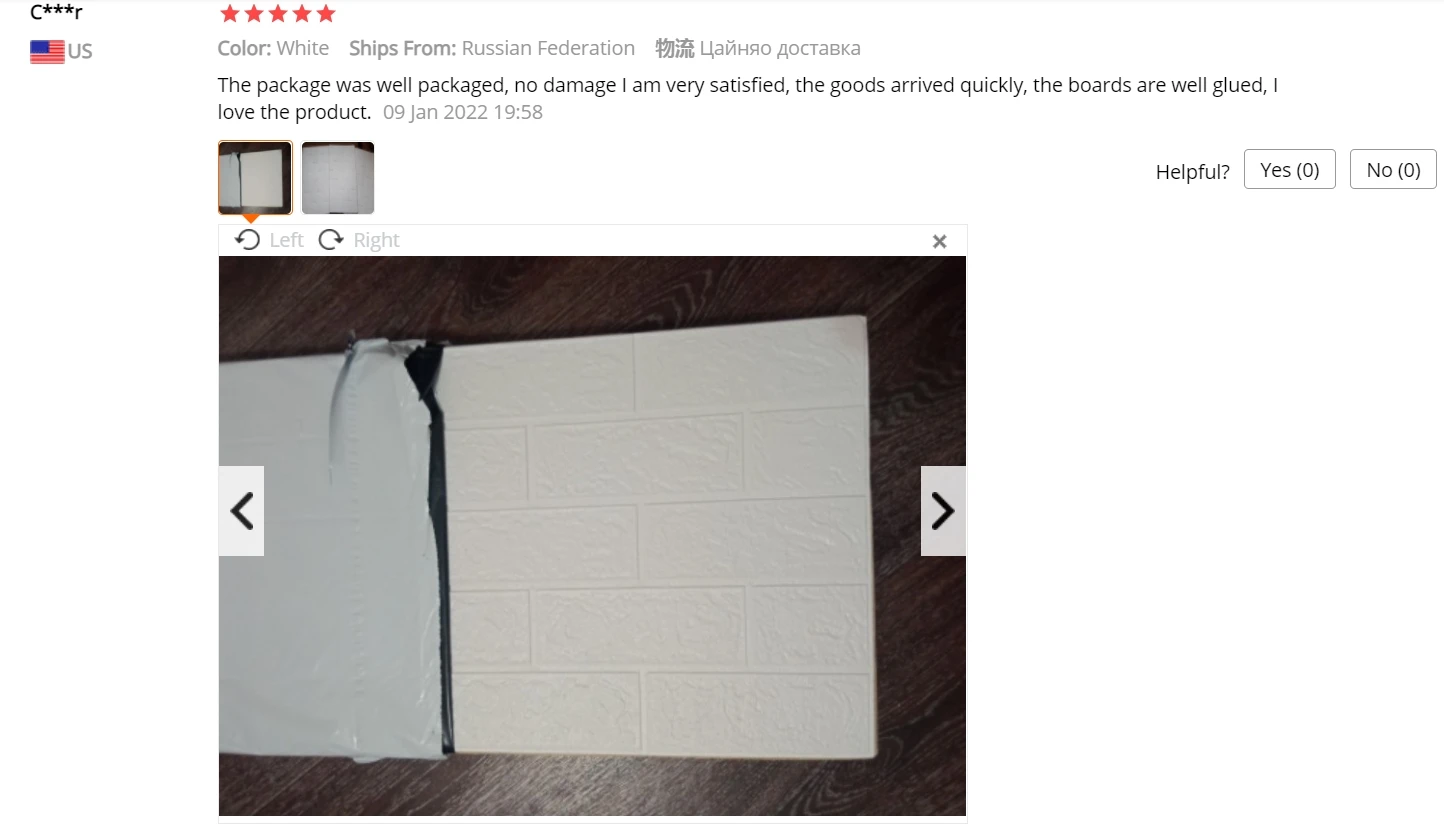Click the enlarged brick wall panel photo
The image size is (1444, 830).
pyautogui.click(x=592, y=536)
